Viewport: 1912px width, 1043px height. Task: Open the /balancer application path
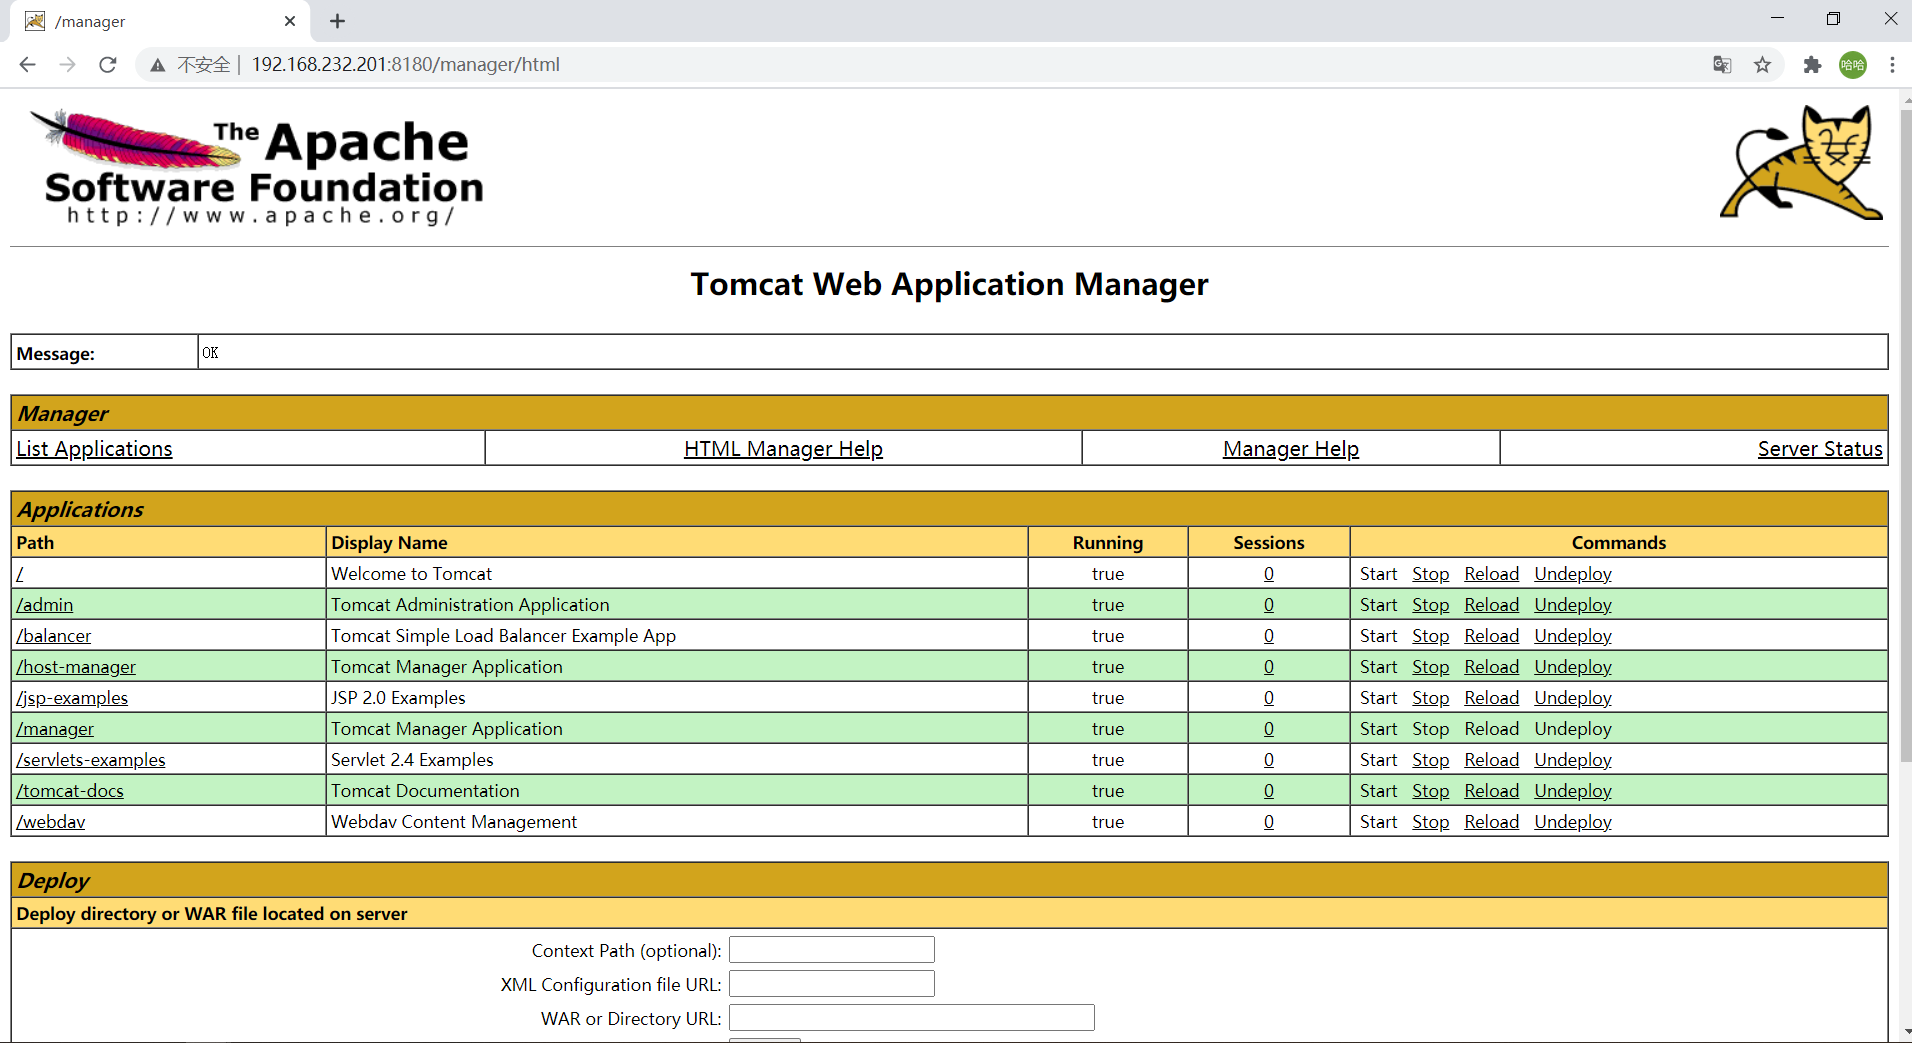[54, 636]
